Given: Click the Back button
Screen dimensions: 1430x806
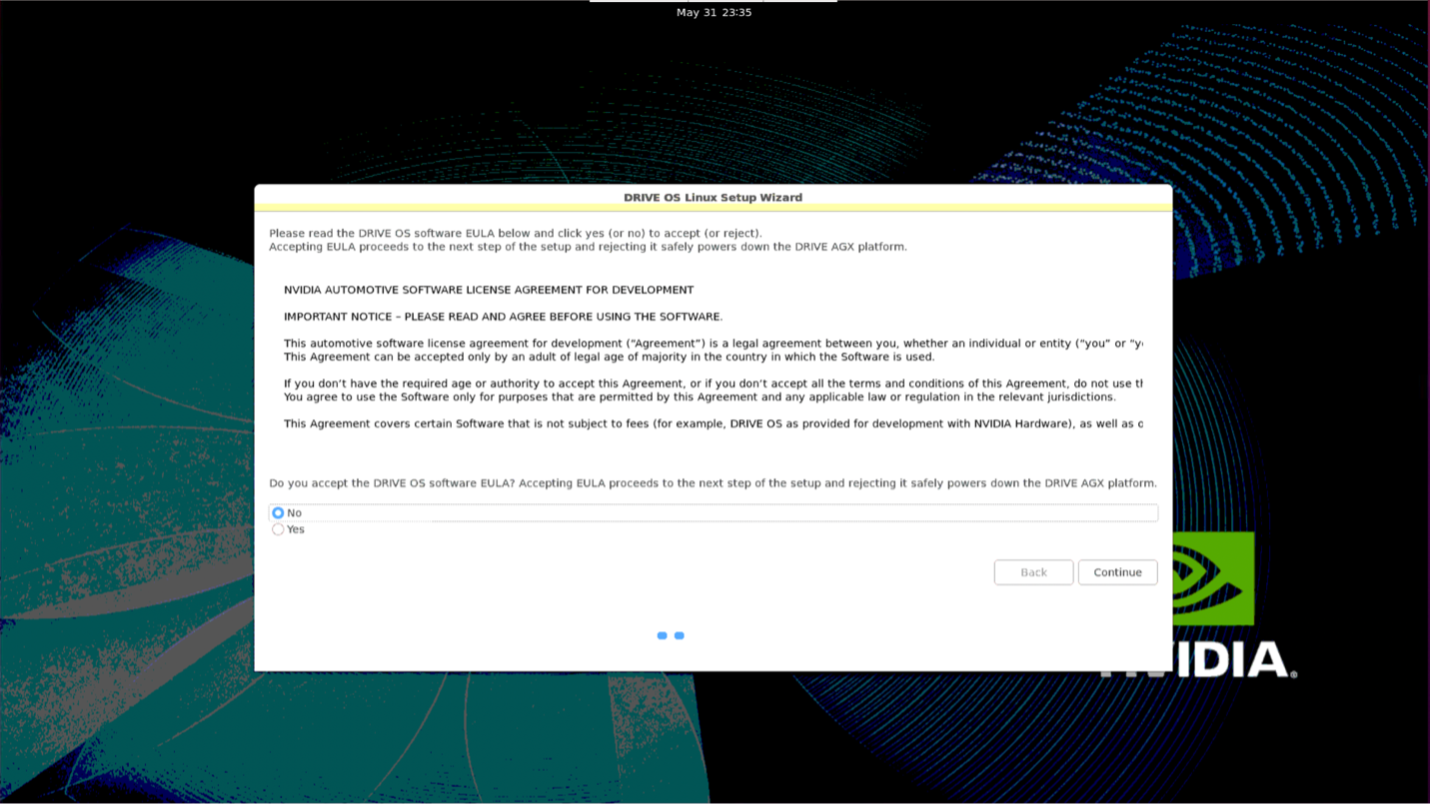Looking at the screenshot, I should coord(1033,573).
